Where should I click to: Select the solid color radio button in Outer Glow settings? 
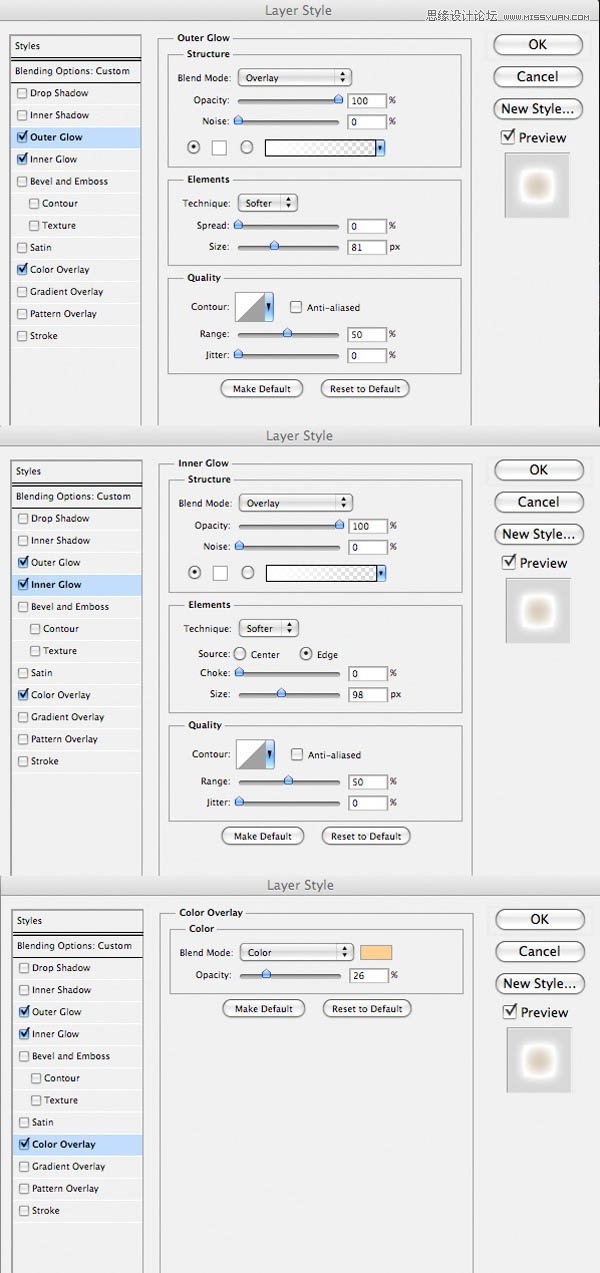(194, 148)
